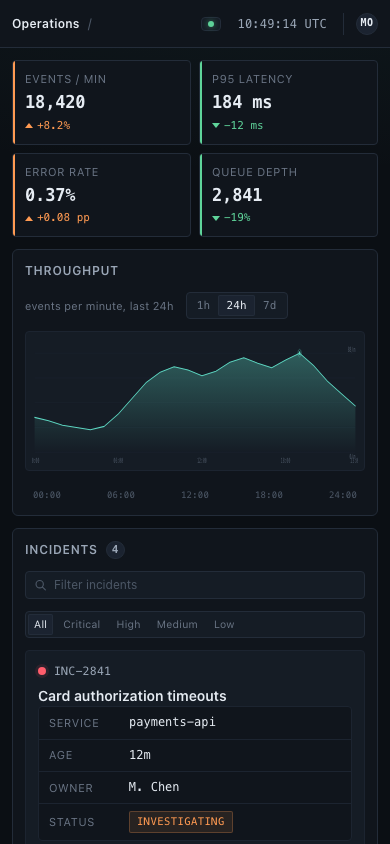Viewport: 390px width, 844px height.
Task: Focus the Filter incidents search field
Action: [x=195, y=585]
